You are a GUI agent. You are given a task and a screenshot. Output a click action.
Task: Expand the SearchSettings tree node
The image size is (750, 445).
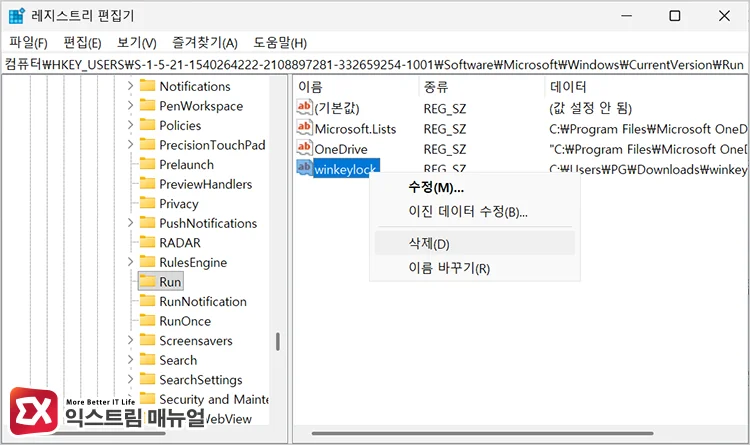tap(130, 379)
